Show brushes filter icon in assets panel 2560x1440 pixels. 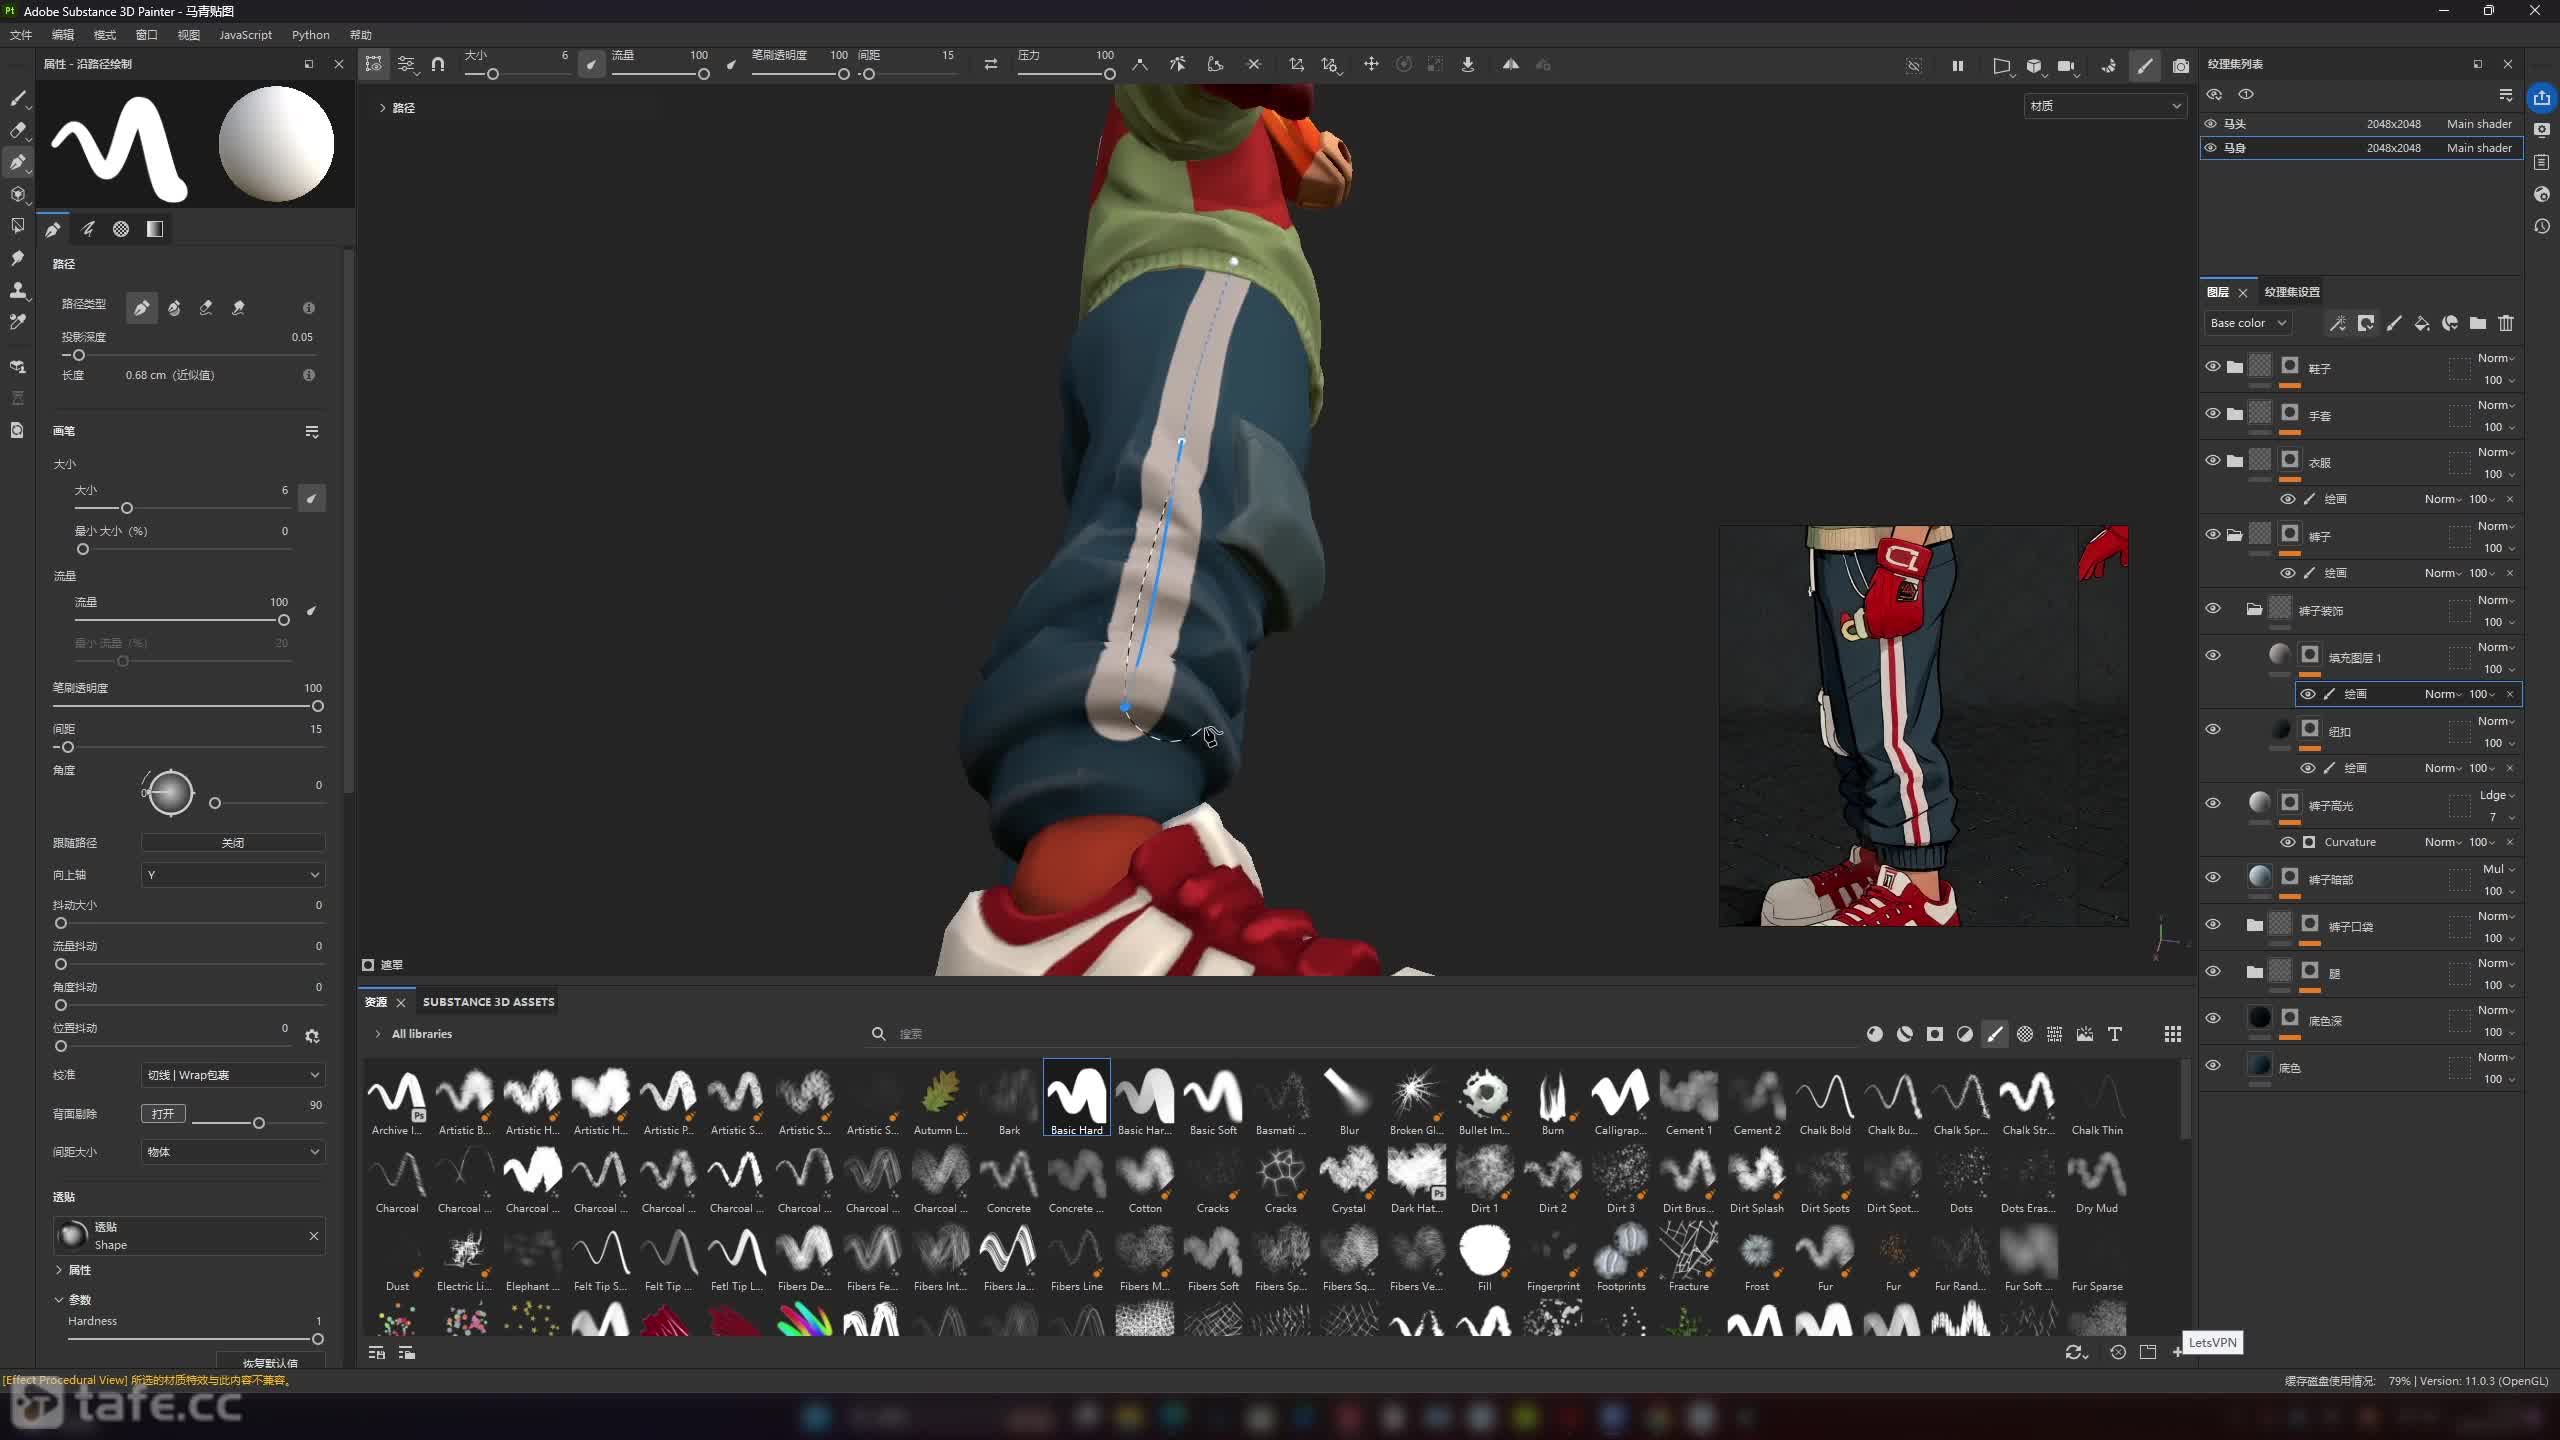pos(1994,1034)
